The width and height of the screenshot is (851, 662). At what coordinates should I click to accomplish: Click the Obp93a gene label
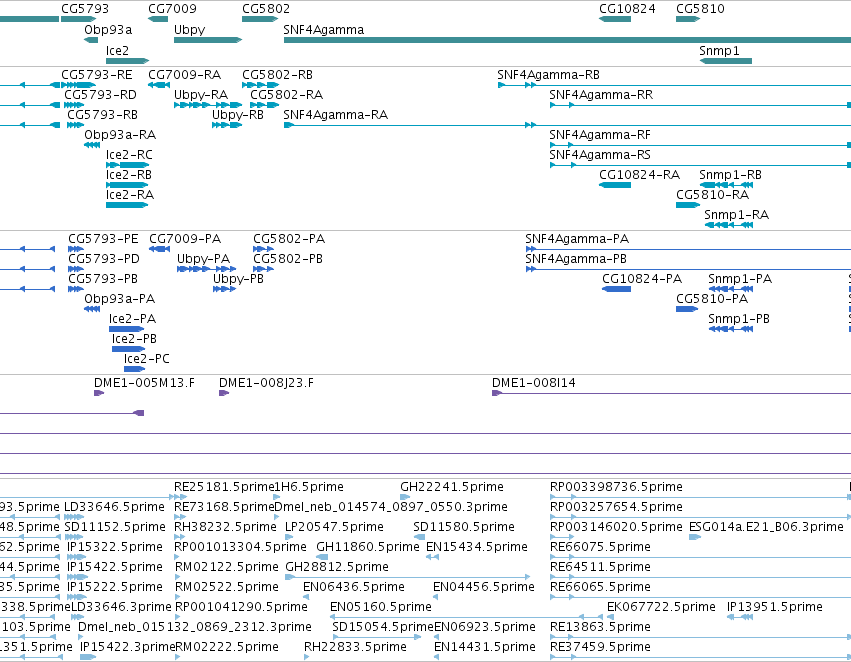[108, 30]
